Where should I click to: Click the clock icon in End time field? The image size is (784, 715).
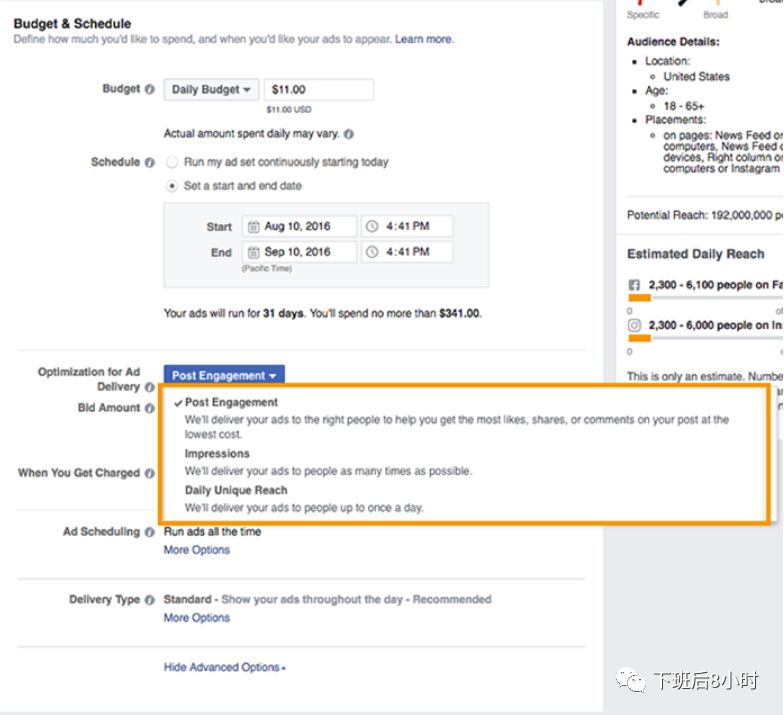click(x=372, y=252)
